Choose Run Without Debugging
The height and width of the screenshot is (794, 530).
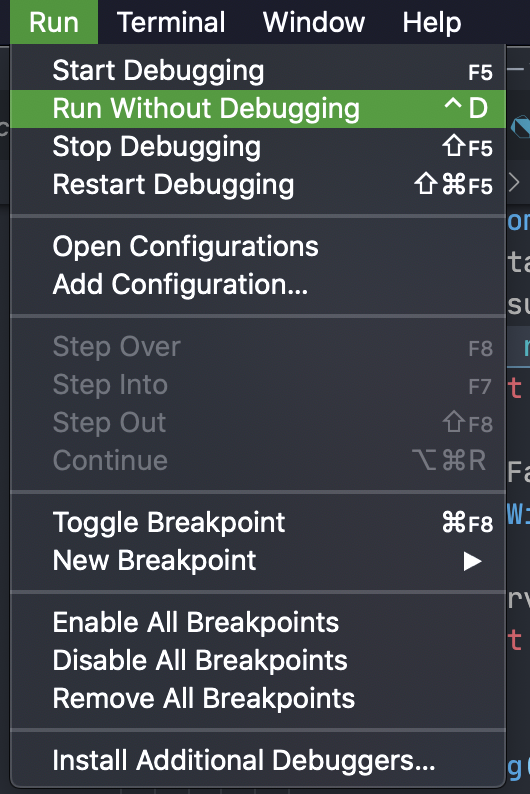pyautogui.click(x=258, y=109)
